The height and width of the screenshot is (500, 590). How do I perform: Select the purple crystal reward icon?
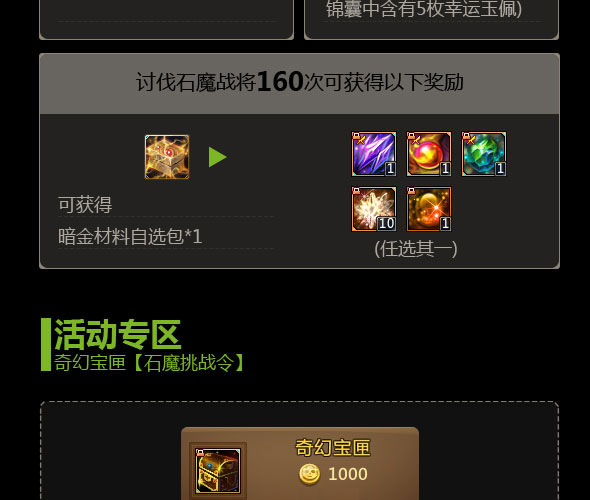(x=374, y=154)
